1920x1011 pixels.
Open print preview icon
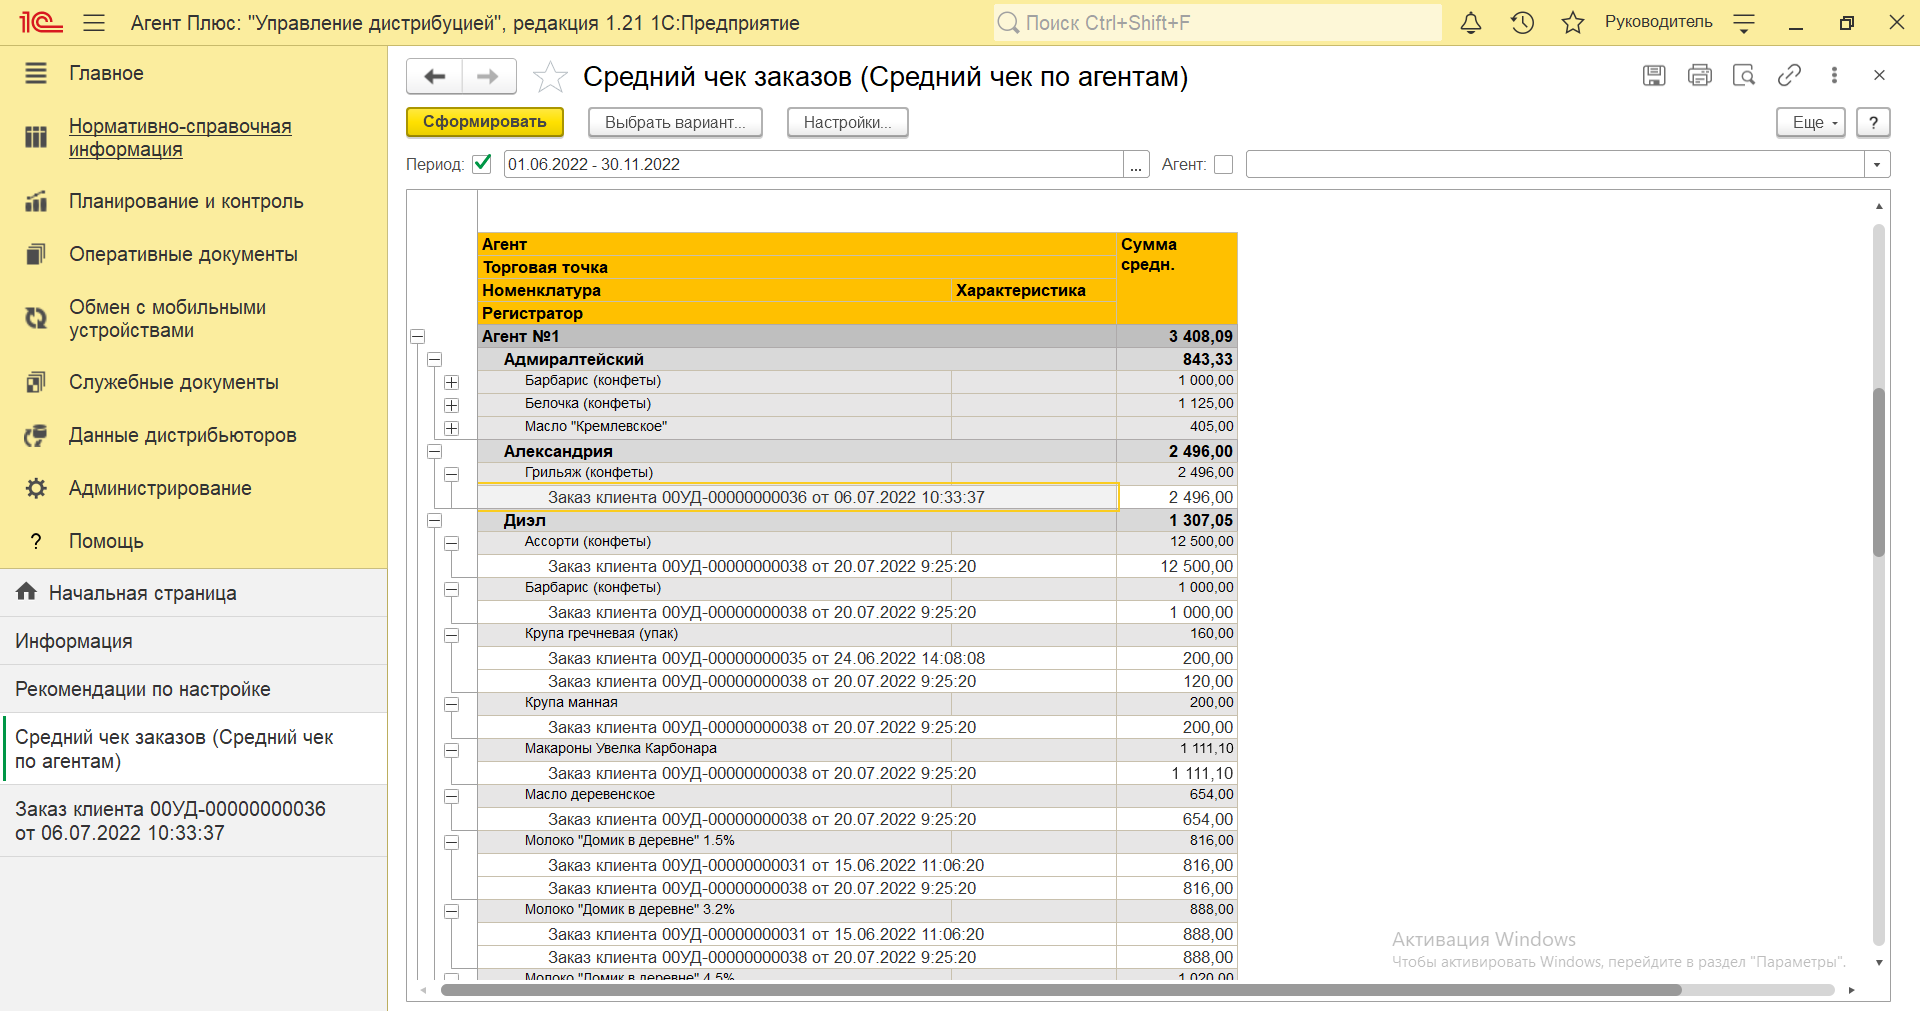coord(1744,75)
